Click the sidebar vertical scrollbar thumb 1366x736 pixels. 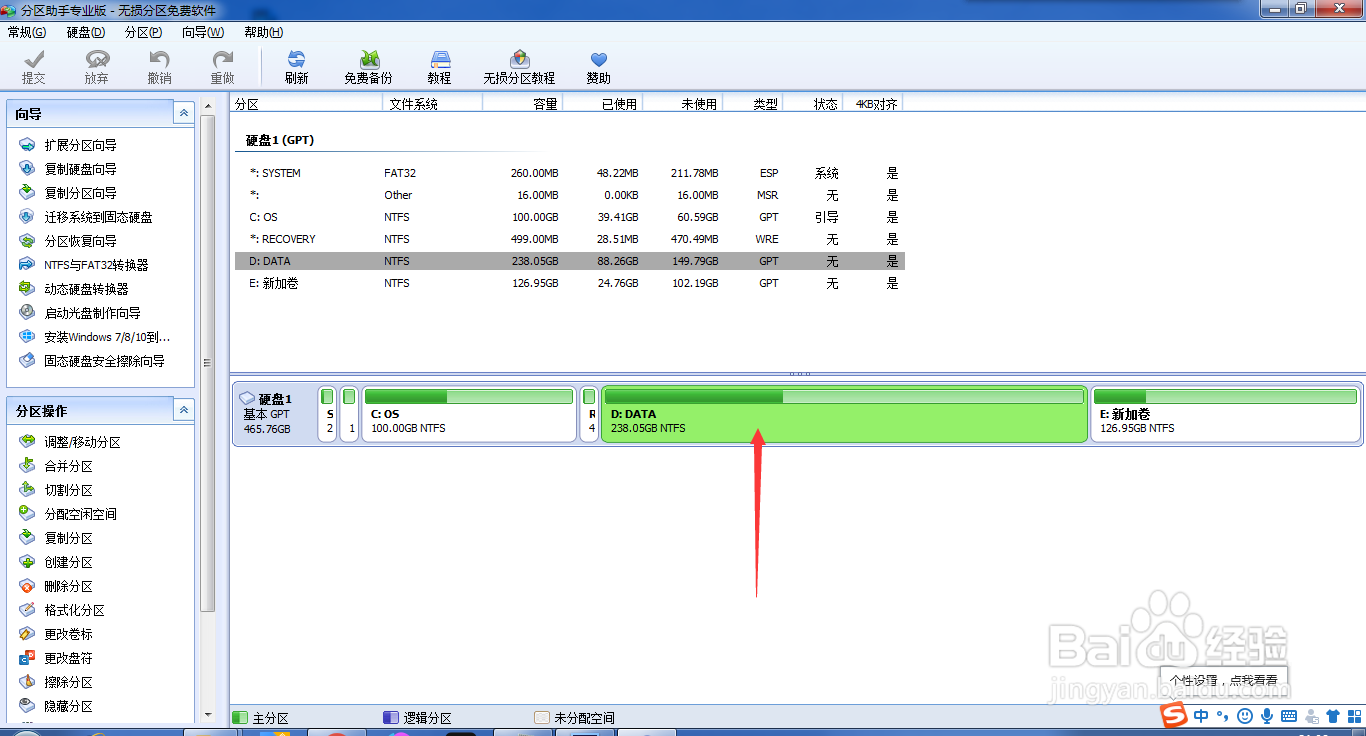pyautogui.click(x=208, y=363)
